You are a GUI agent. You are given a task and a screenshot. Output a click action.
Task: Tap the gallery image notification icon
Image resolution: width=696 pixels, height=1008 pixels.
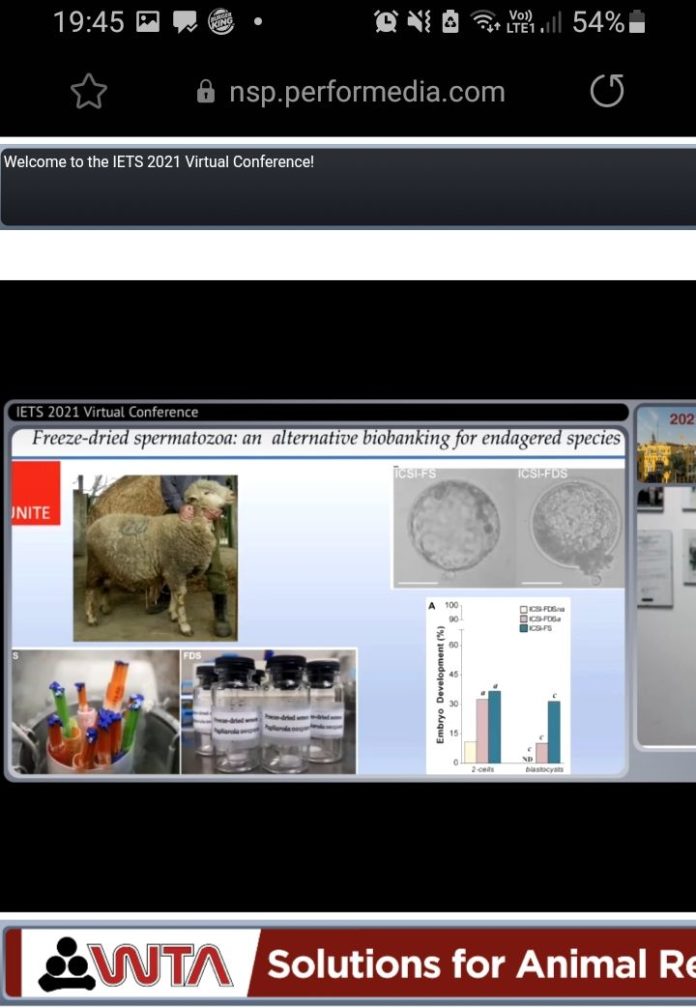(148, 22)
